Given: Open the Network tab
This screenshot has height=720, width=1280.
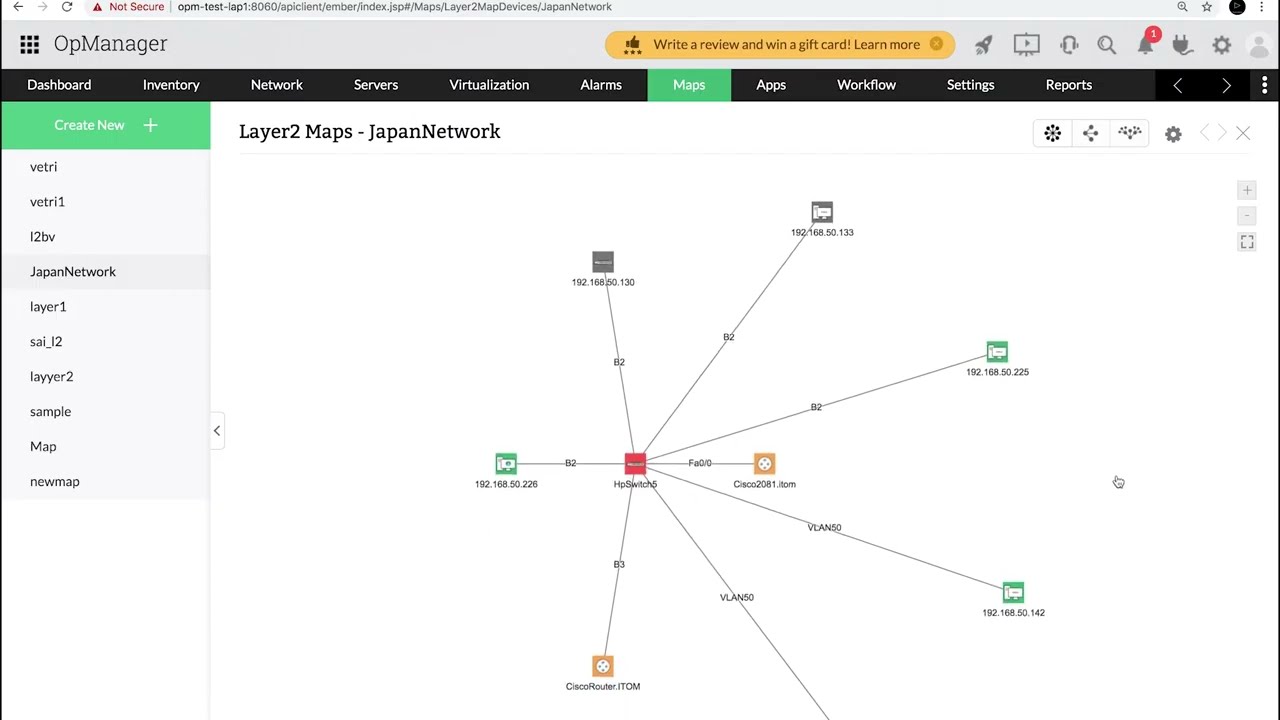Looking at the screenshot, I should click(277, 85).
